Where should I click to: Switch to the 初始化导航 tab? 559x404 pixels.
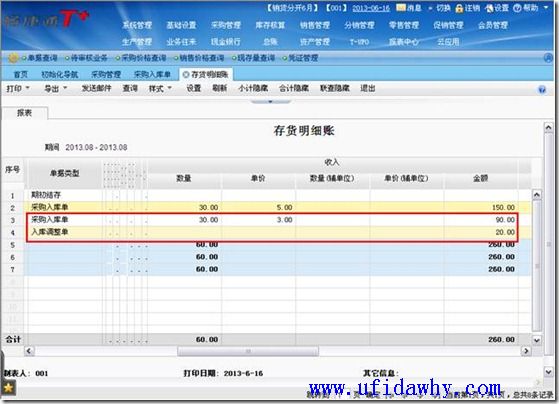click(x=60, y=75)
